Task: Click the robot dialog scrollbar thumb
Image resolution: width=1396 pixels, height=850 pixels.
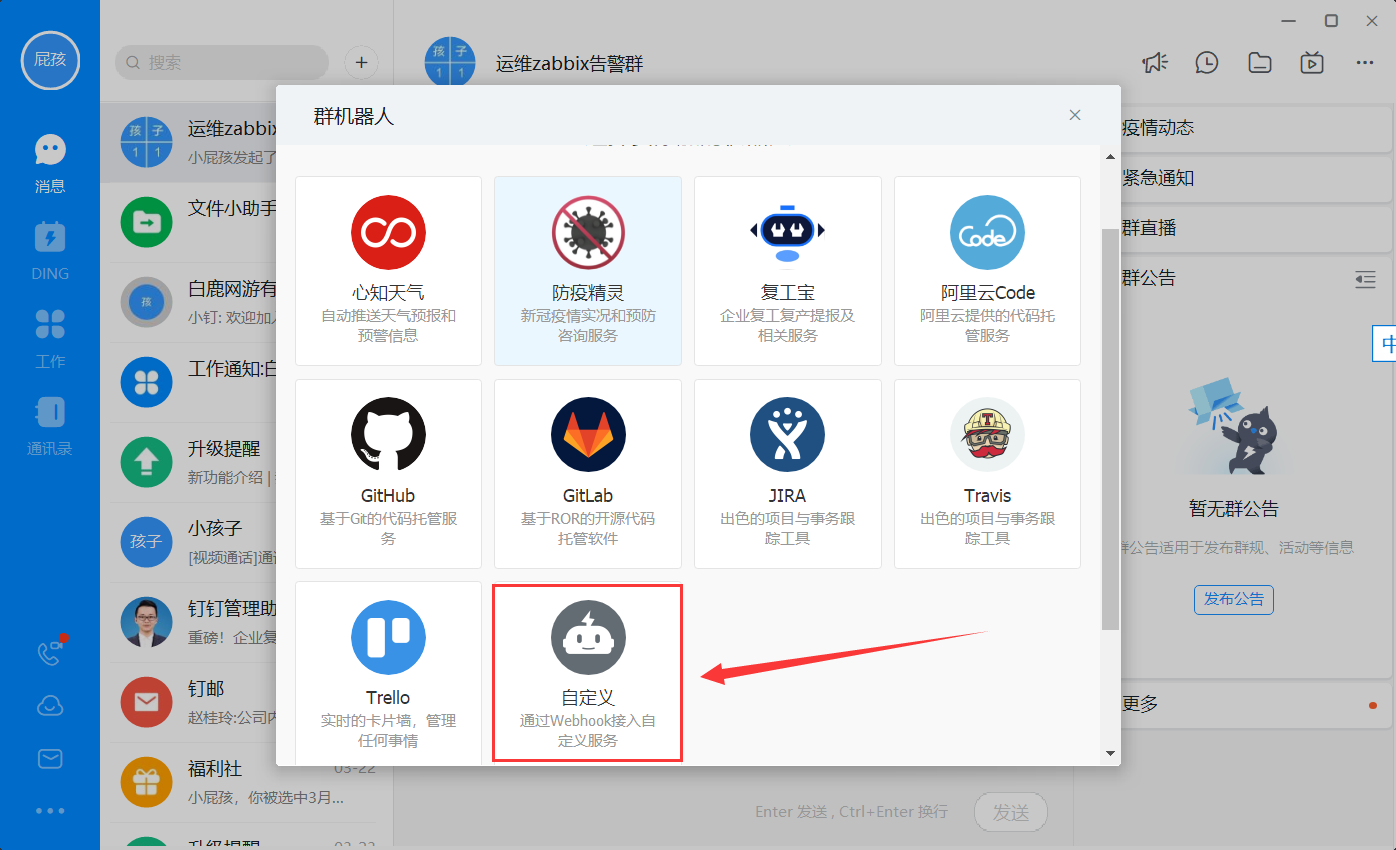Action: 1110,428
